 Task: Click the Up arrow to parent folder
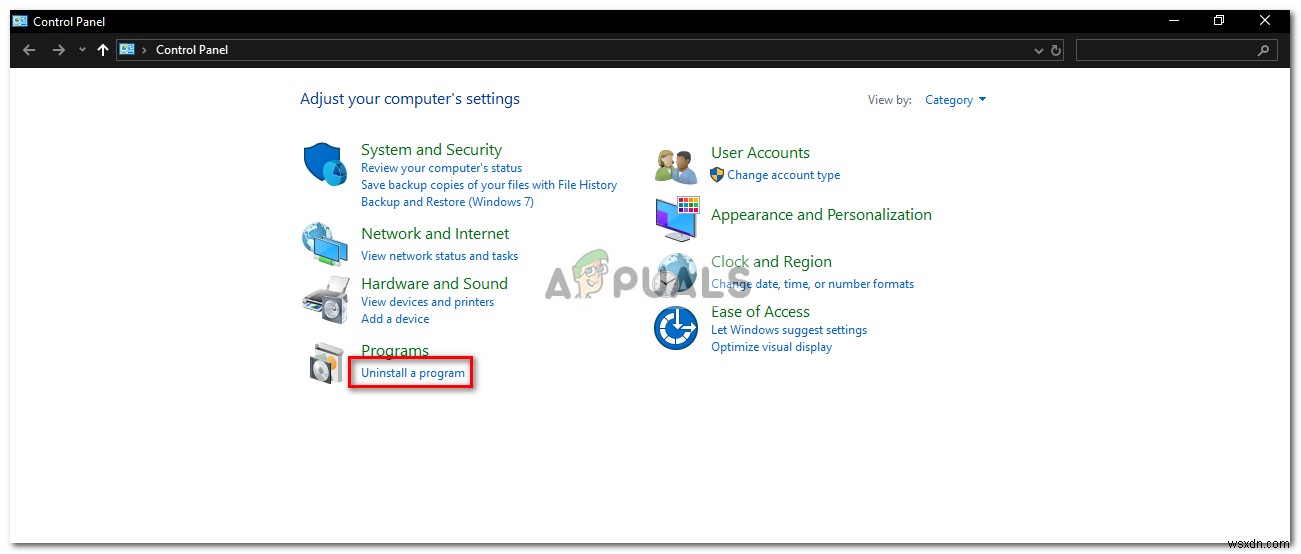(x=103, y=50)
